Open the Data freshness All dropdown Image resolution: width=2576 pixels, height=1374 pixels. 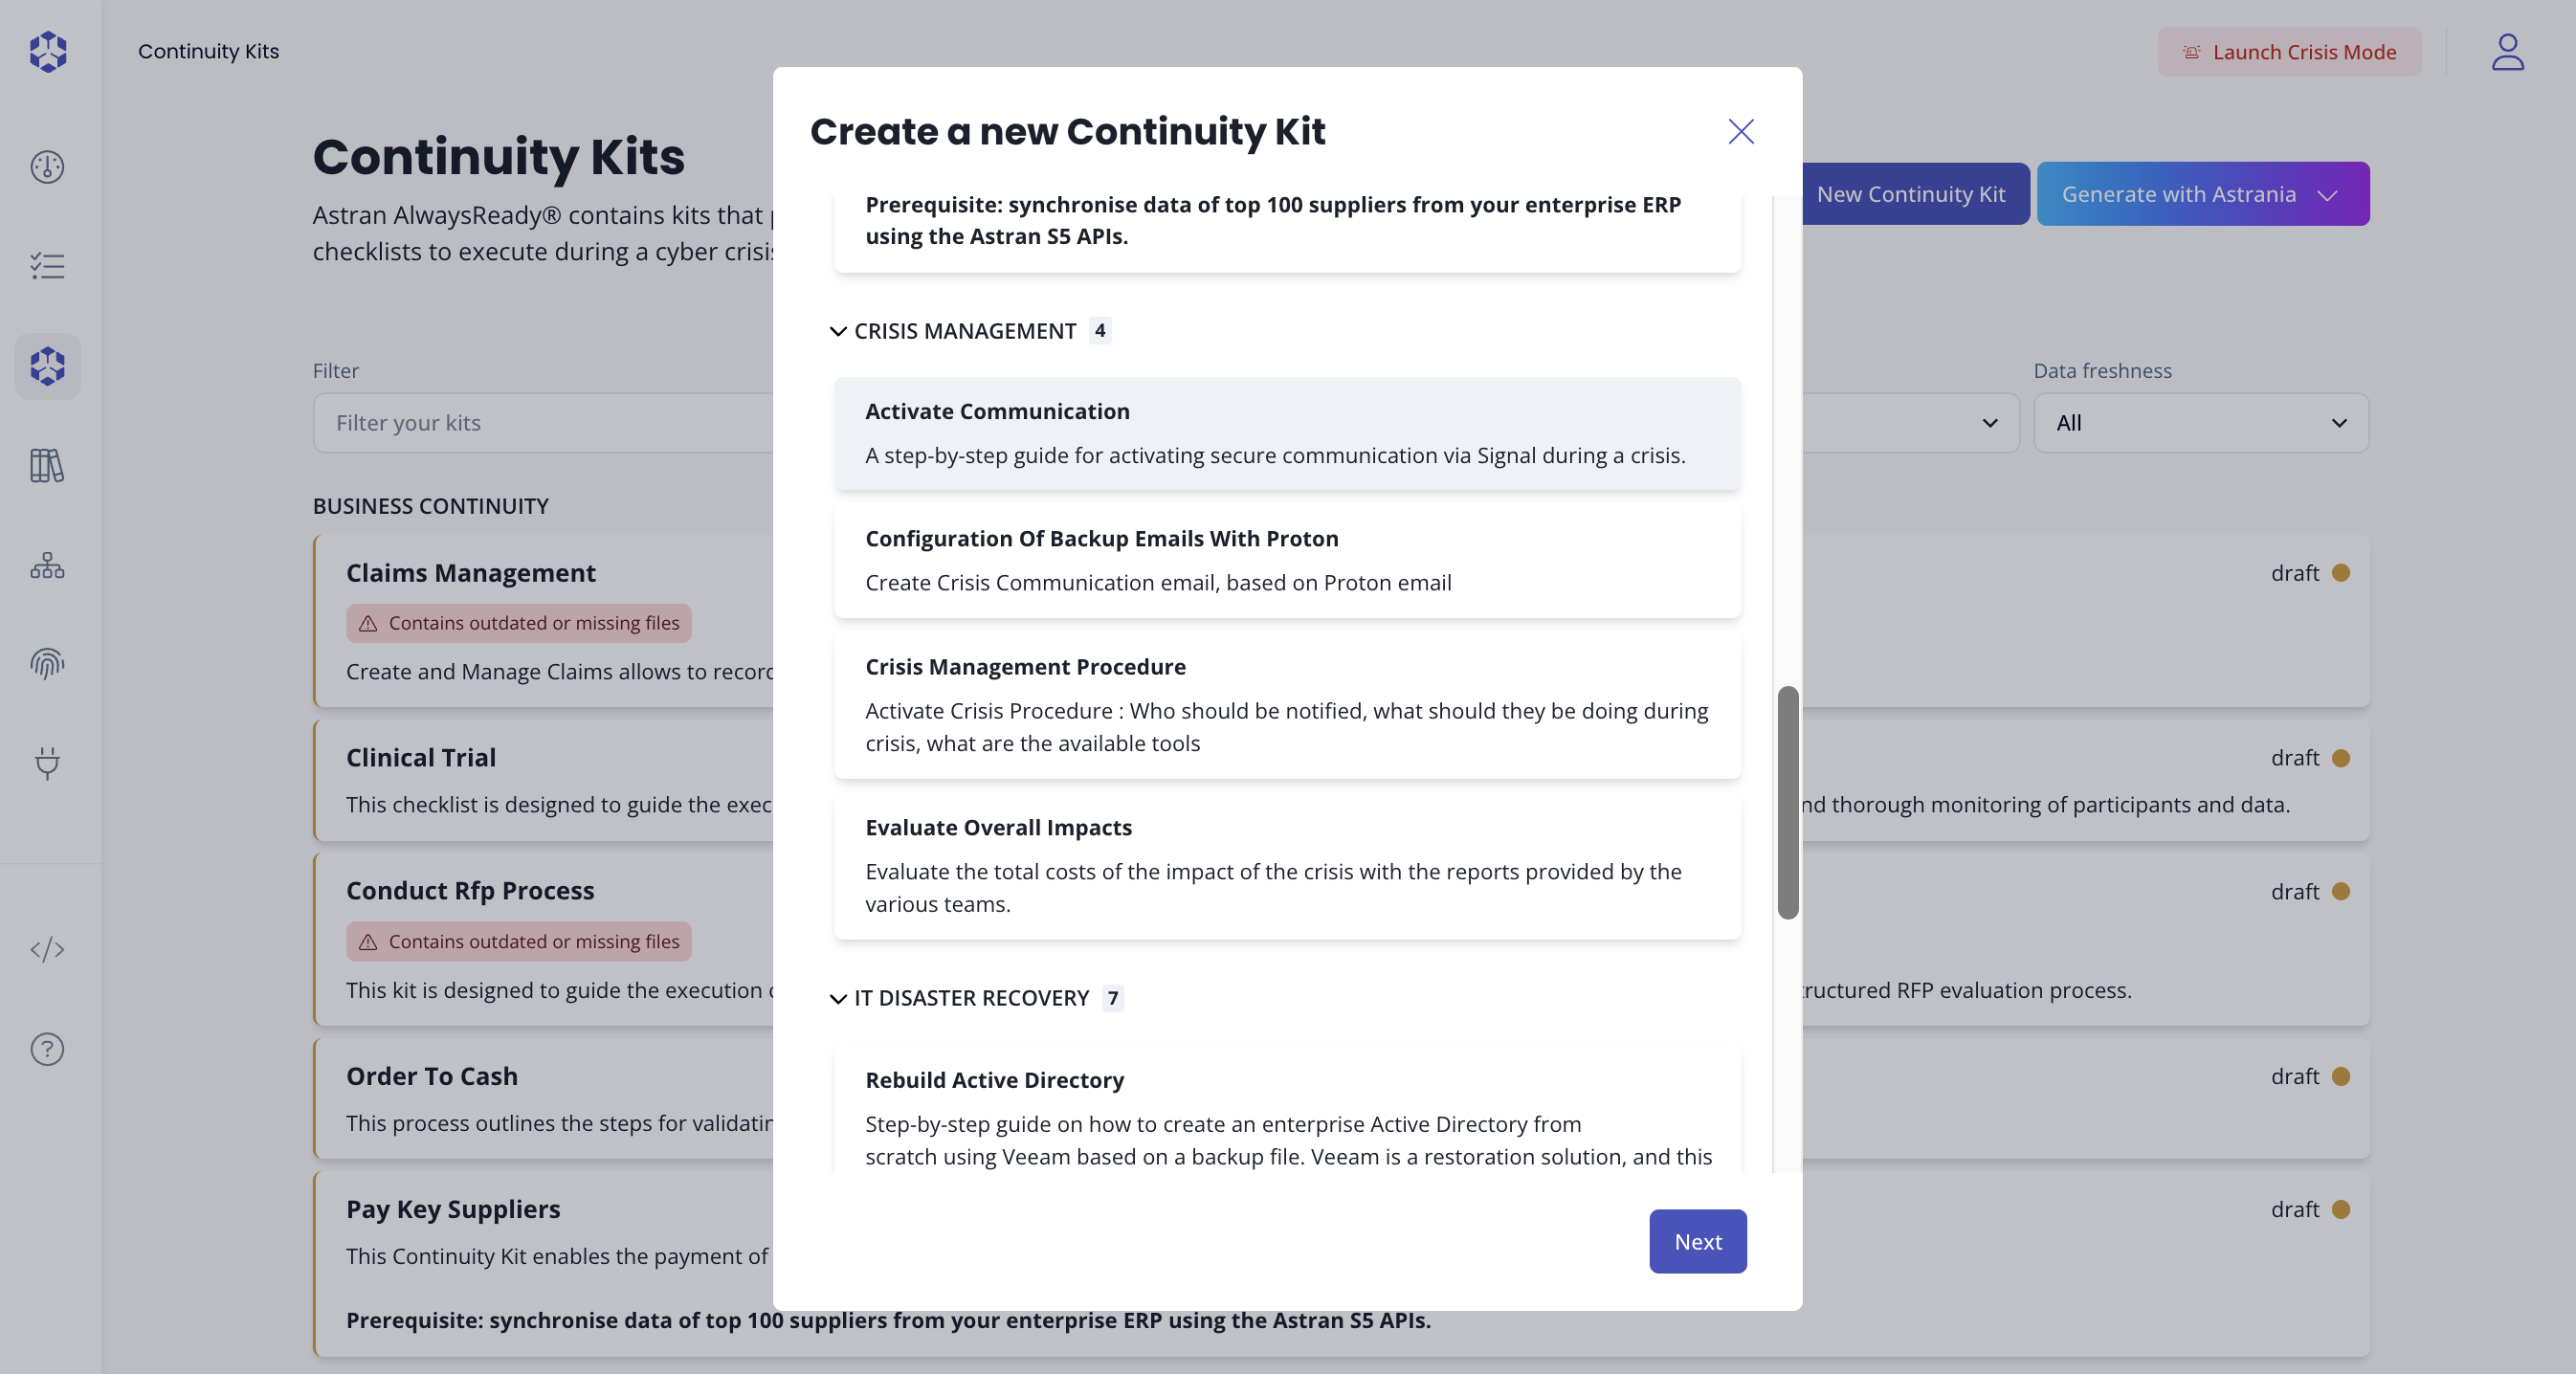pyautogui.click(x=2200, y=422)
